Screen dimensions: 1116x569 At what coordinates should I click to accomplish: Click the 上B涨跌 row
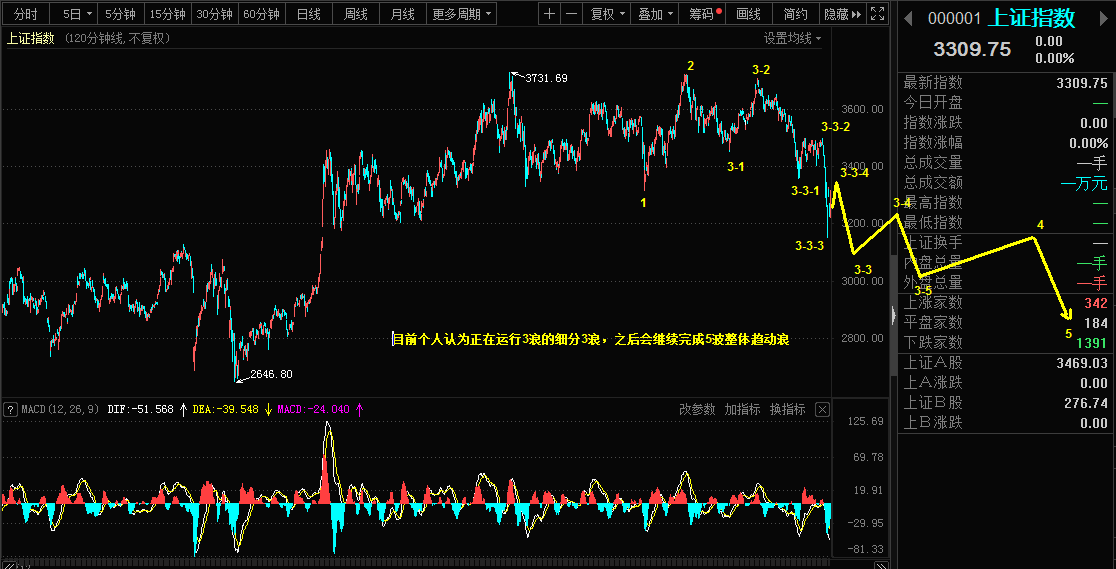(1006, 423)
